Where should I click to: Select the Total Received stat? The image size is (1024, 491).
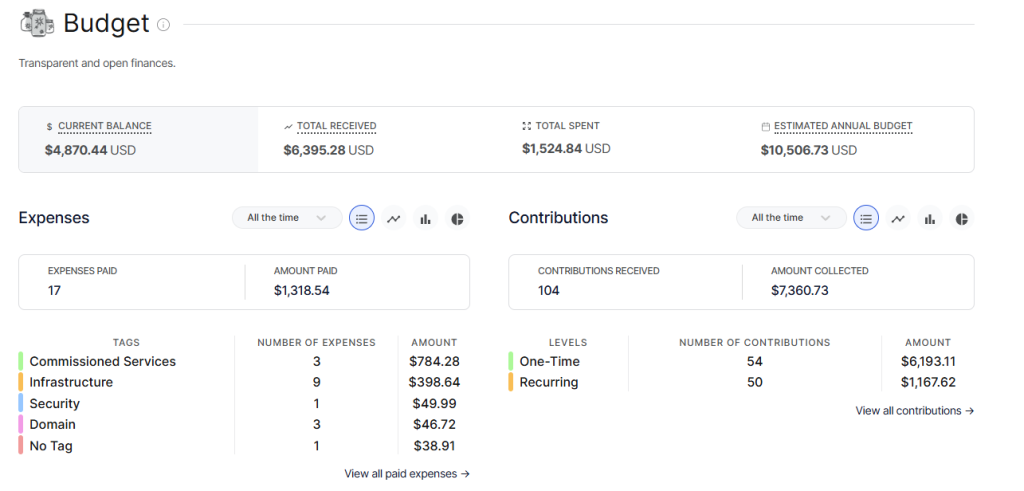coord(336,126)
